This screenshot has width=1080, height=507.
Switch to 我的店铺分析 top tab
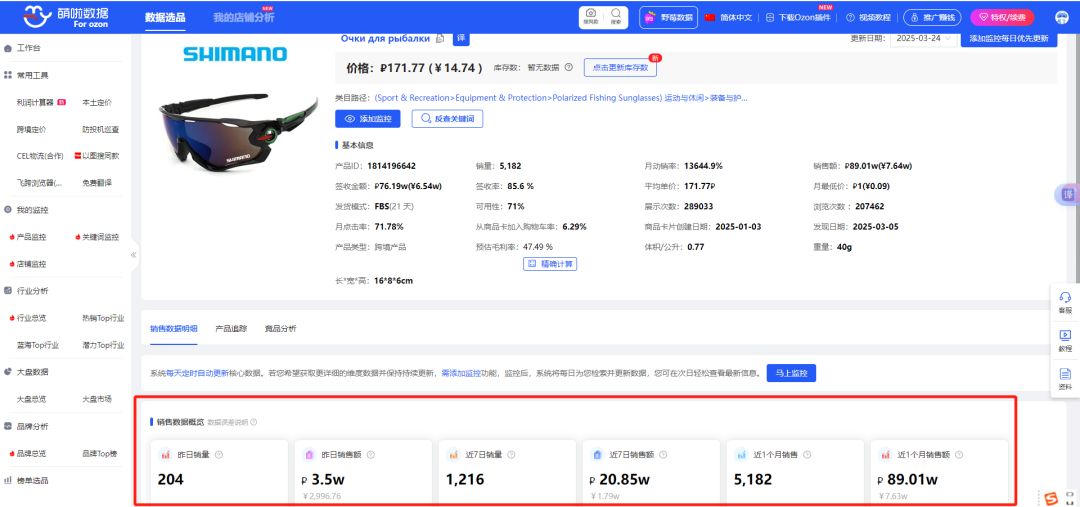pos(243,17)
